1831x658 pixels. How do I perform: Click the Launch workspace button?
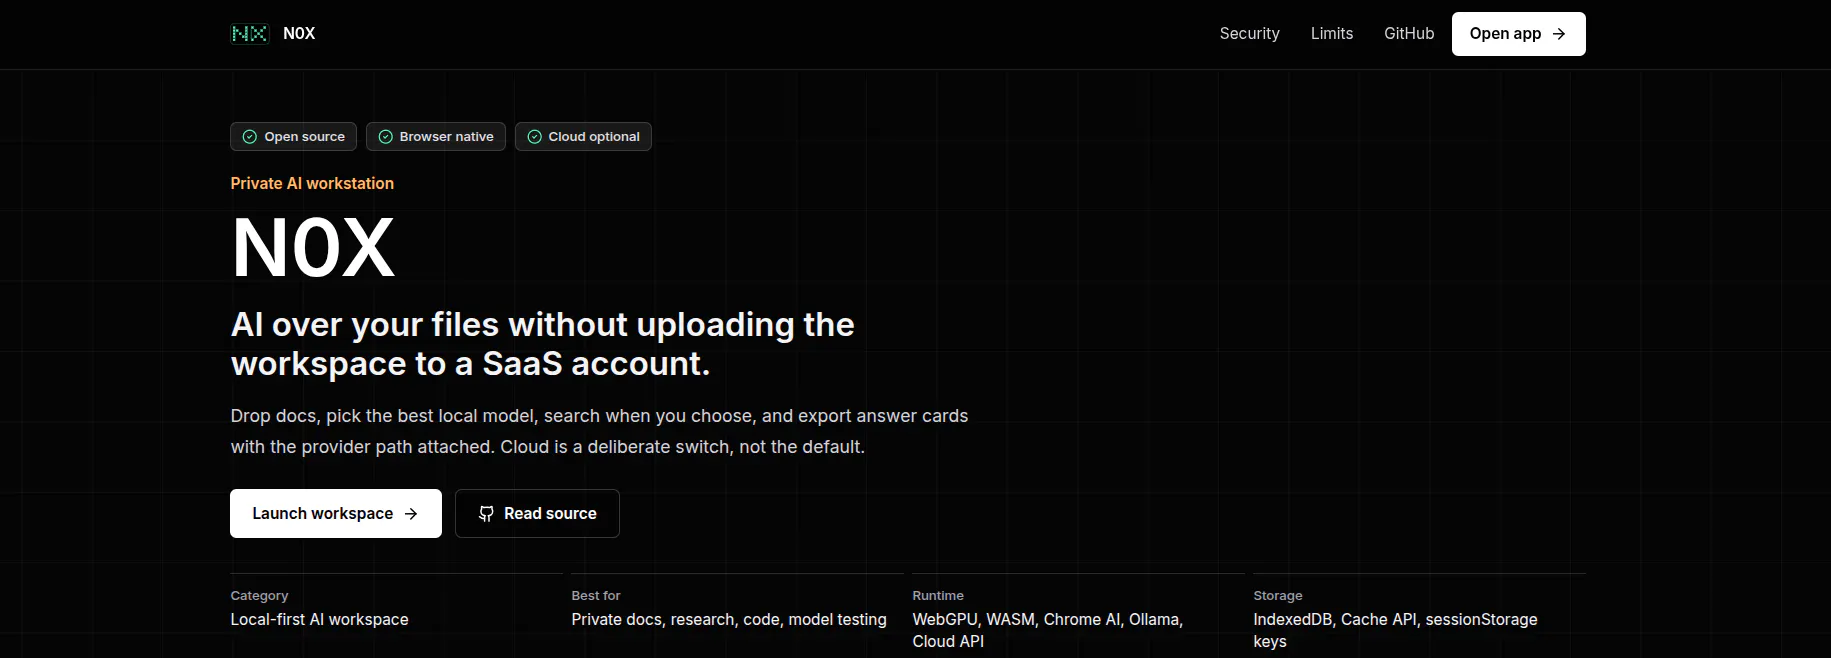336,513
